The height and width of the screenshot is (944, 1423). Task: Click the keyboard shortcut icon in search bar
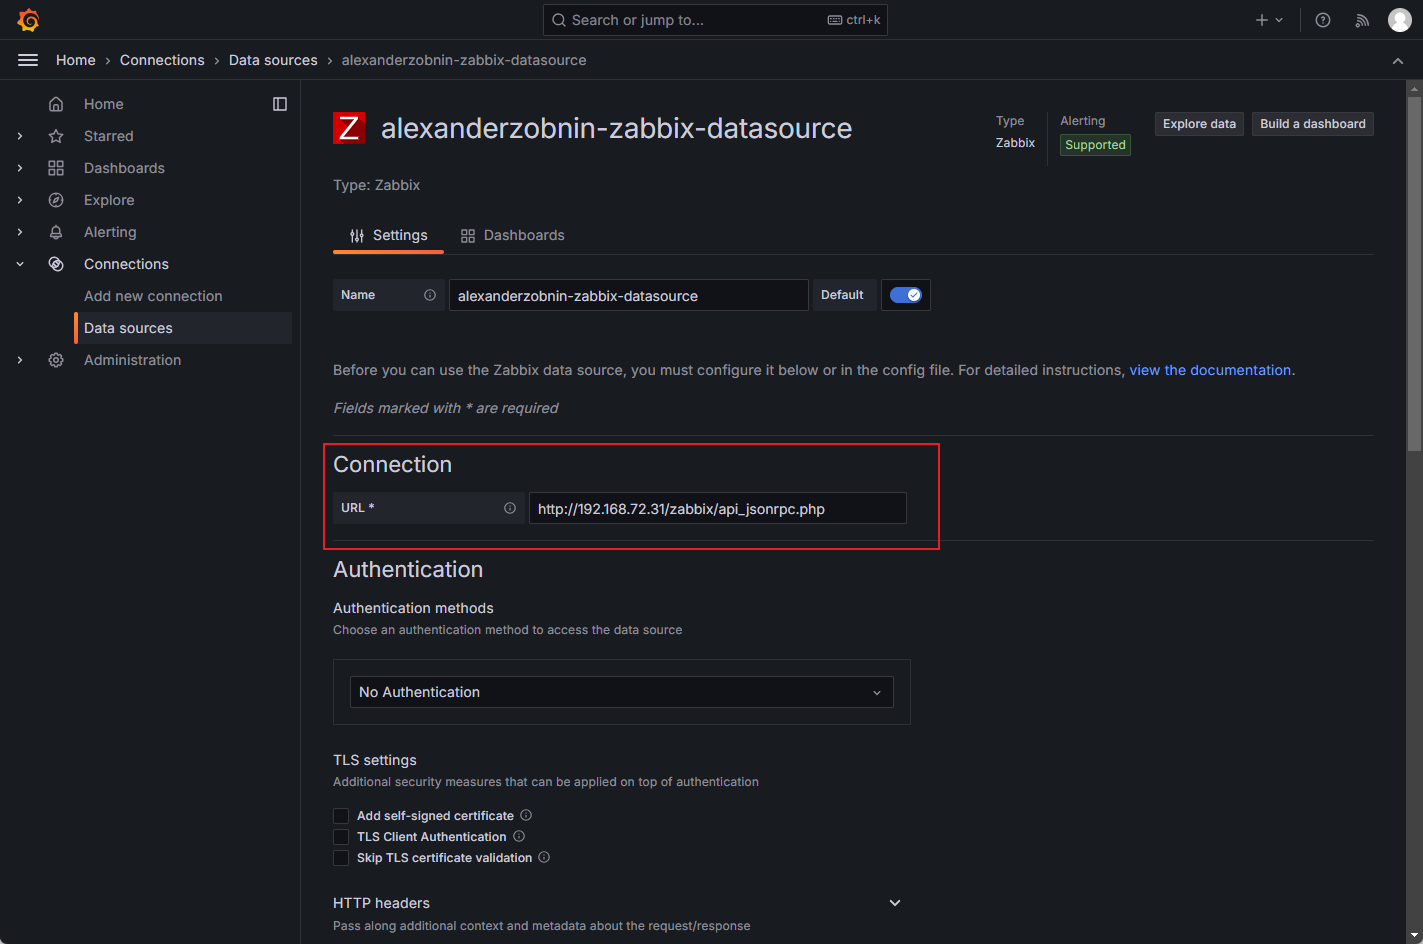click(835, 20)
